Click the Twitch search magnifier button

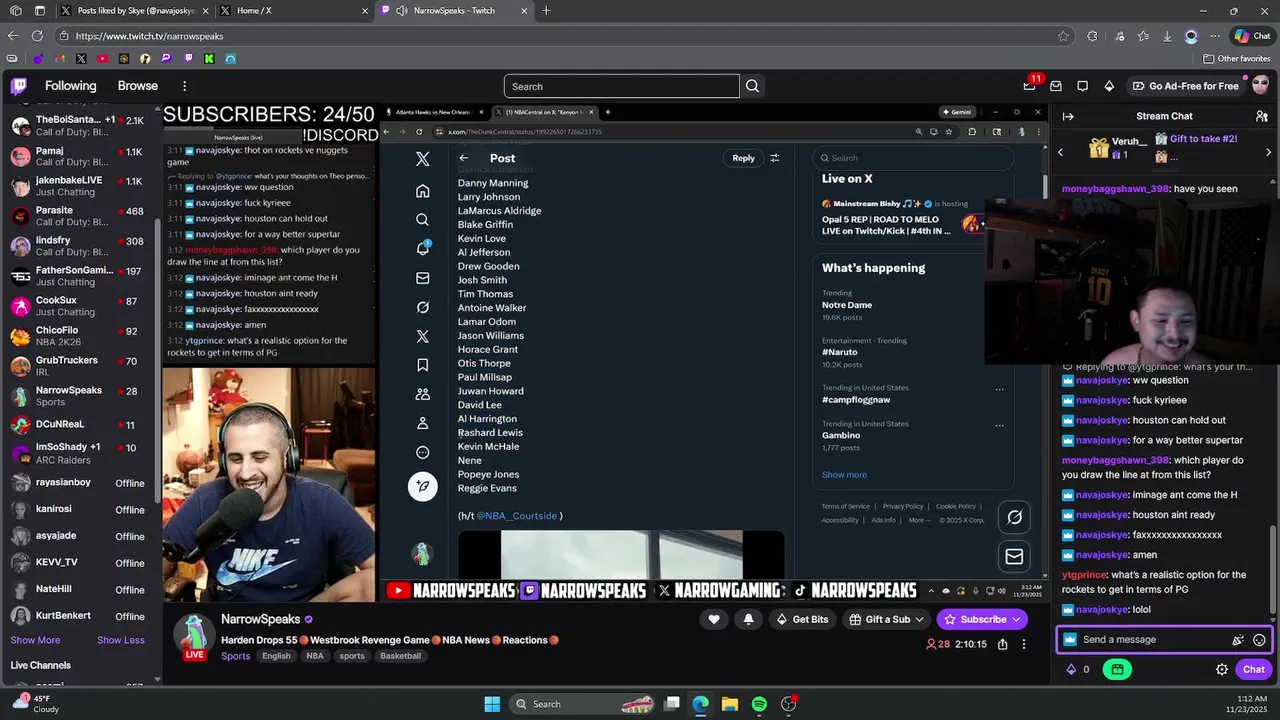pos(752,86)
